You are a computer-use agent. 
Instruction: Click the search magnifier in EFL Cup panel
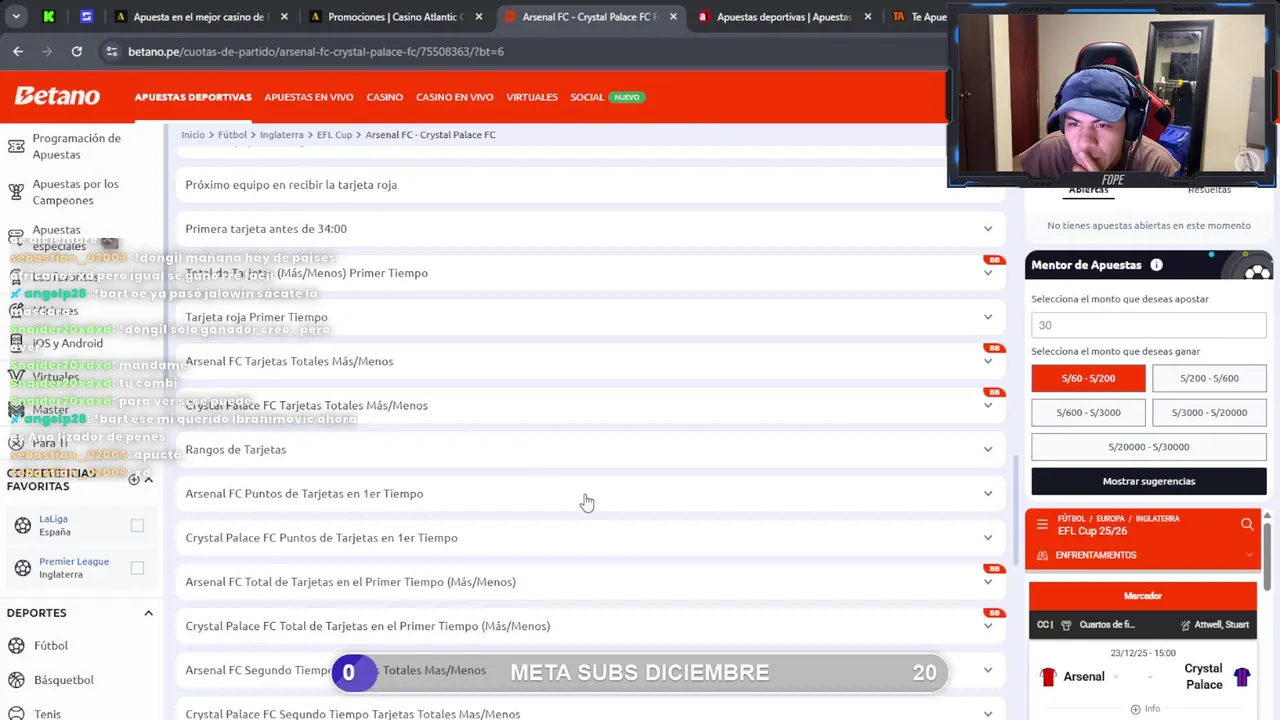coord(1247,524)
